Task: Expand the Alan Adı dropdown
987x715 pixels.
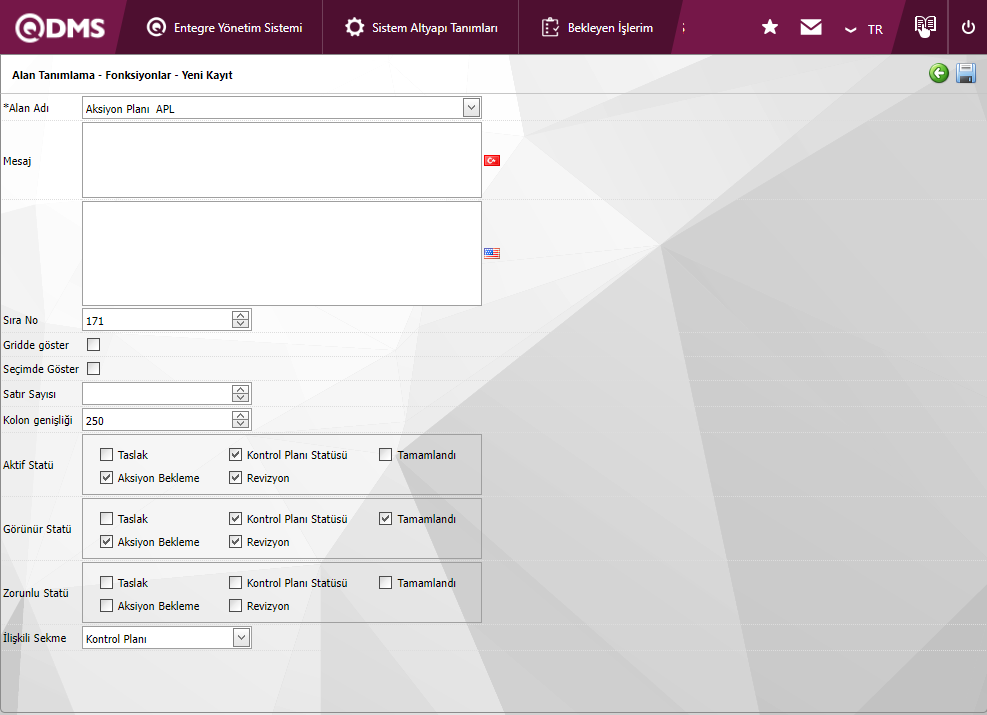Action: 471,108
